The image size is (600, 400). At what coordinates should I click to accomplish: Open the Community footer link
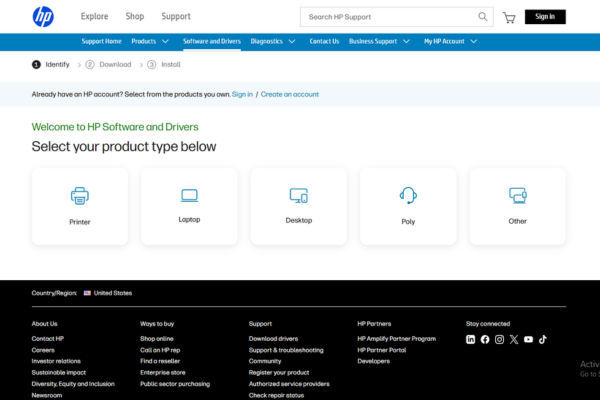265,361
